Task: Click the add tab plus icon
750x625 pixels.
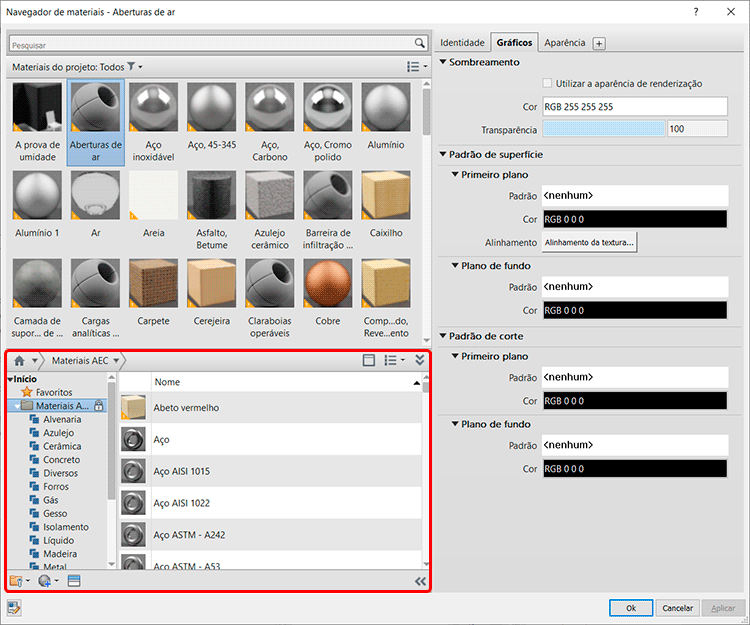Action: 599,43
